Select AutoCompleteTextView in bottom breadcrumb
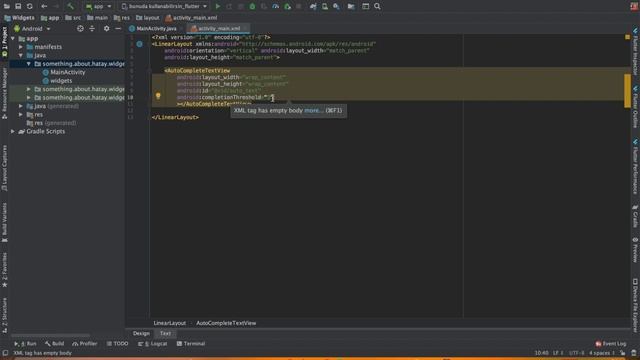 pos(226,323)
